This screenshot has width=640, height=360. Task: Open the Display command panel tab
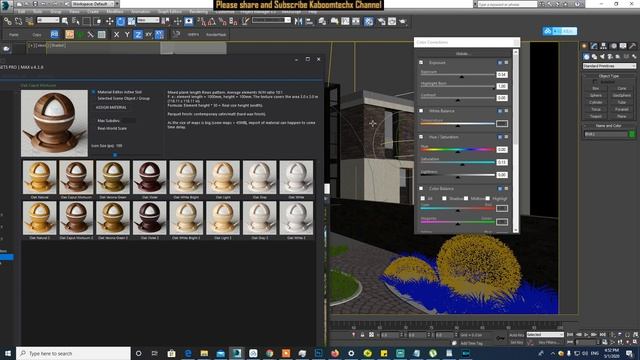coord(623,46)
